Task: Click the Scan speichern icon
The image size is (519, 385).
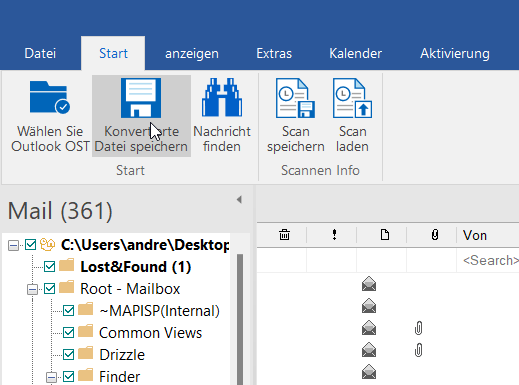Action: (x=295, y=98)
